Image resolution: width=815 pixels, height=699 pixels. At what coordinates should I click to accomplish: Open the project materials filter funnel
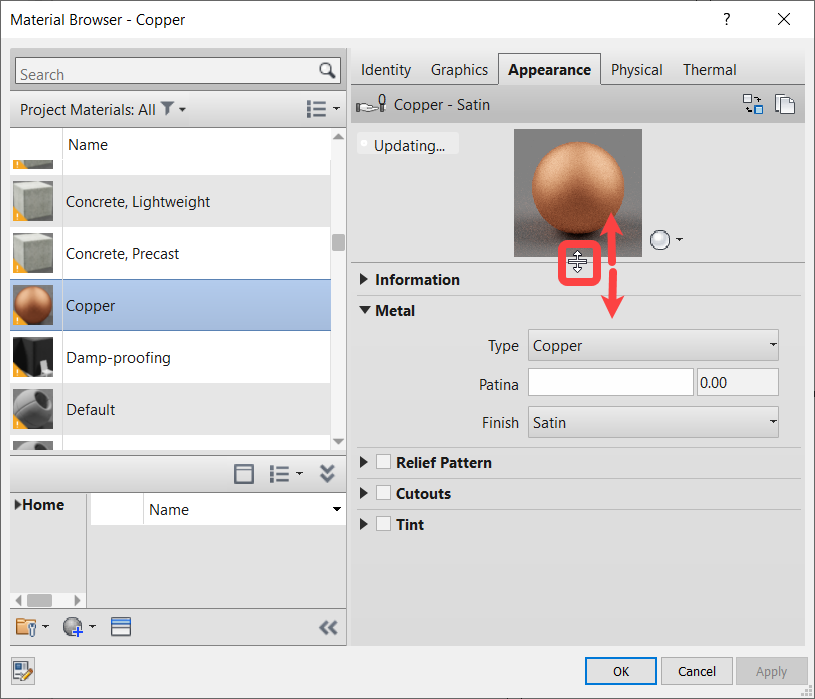click(x=167, y=109)
